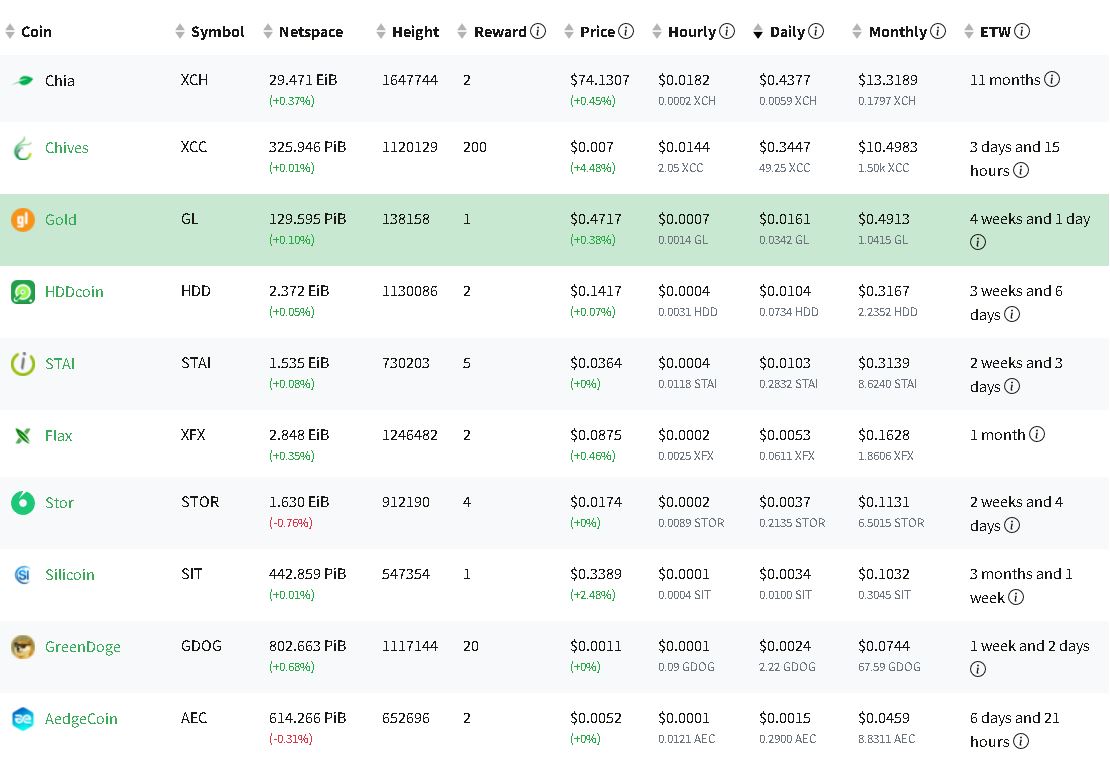Click the Flax coin logo icon
The width and height of the screenshot is (1110, 757).
(x=23, y=436)
